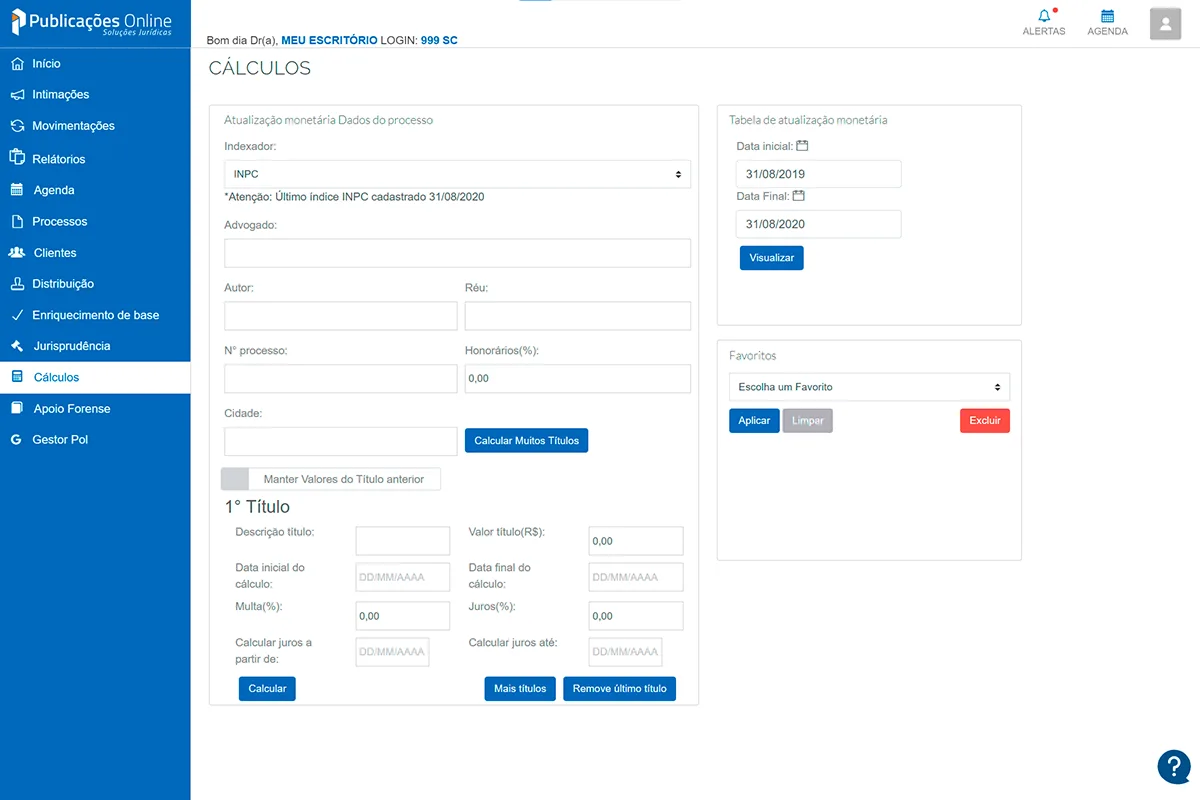Focus the Valor título(R$) field
The height and width of the screenshot is (800, 1200).
click(x=635, y=541)
